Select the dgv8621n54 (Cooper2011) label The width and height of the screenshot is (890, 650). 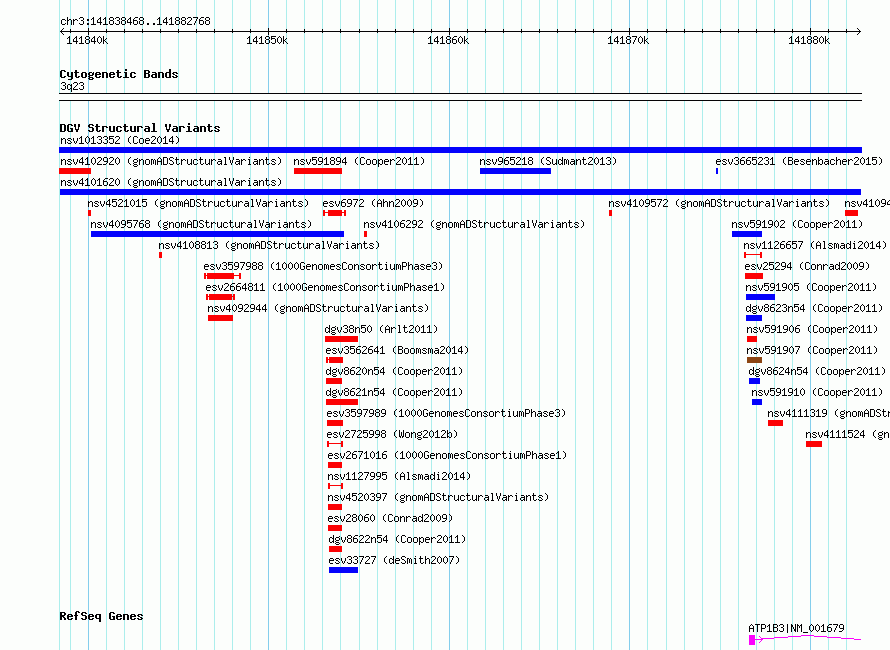click(x=394, y=392)
